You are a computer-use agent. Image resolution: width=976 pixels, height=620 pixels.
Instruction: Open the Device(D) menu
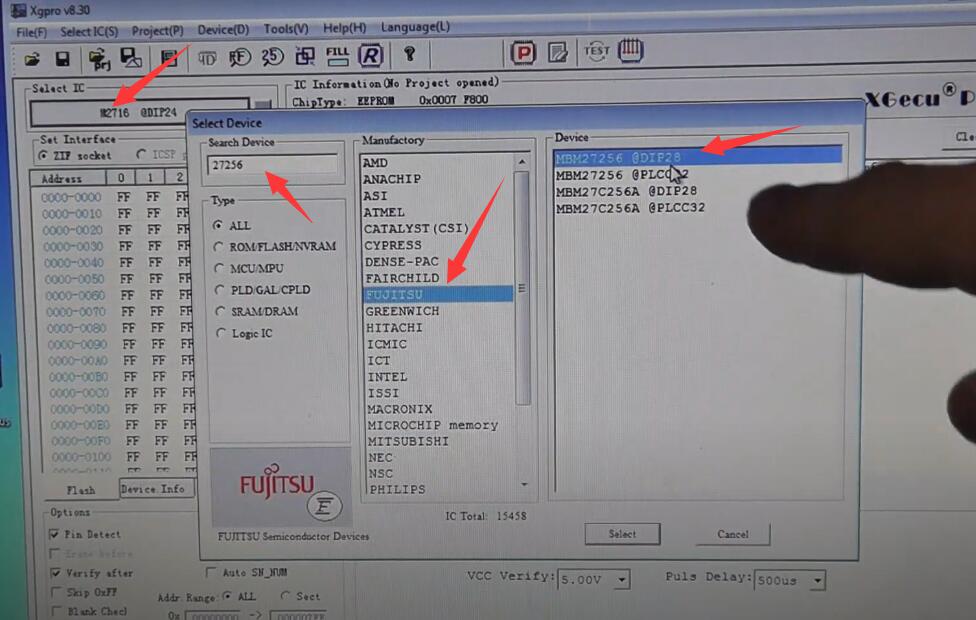click(223, 29)
